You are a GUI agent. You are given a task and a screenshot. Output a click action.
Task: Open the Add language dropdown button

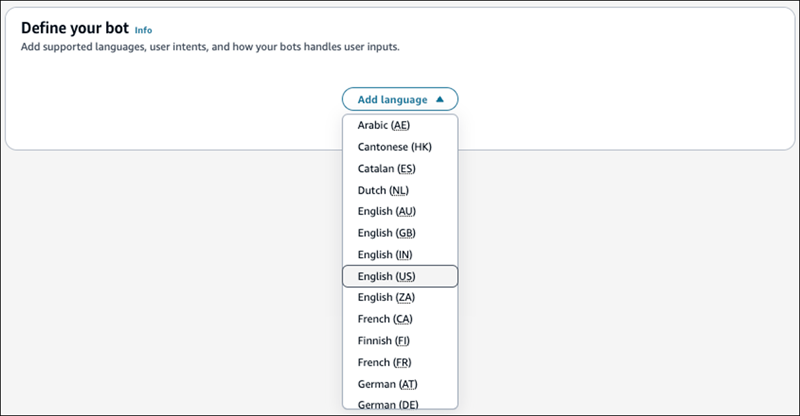[399, 100]
